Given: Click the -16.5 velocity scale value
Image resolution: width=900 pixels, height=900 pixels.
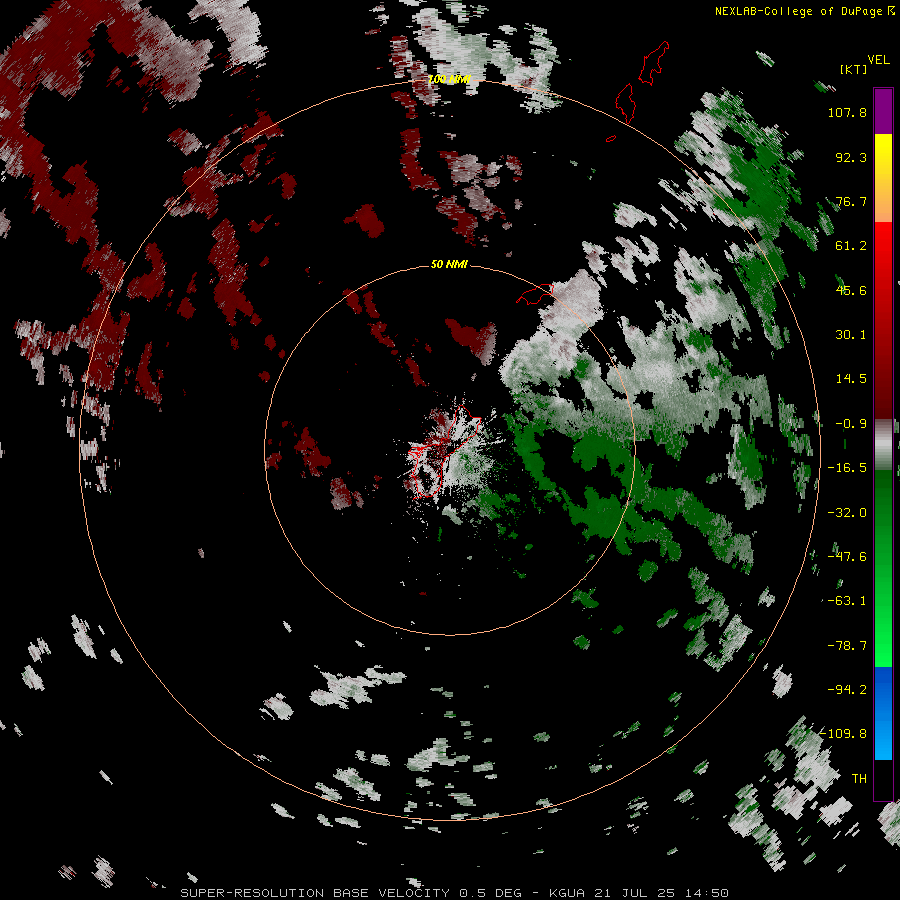Looking at the screenshot, I should (x=847, y=468).
